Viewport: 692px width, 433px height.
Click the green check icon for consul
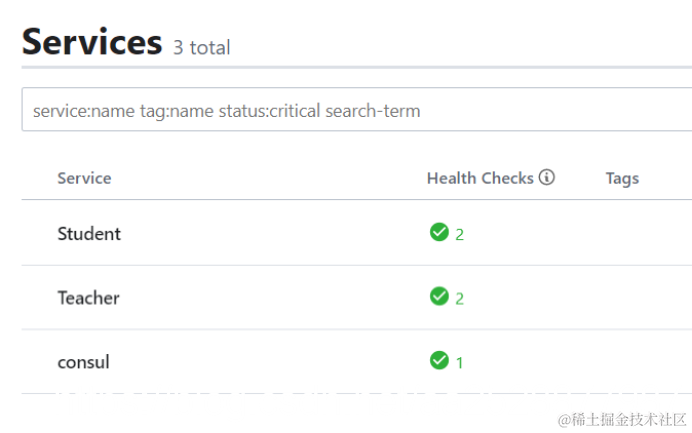pos(438,360)
